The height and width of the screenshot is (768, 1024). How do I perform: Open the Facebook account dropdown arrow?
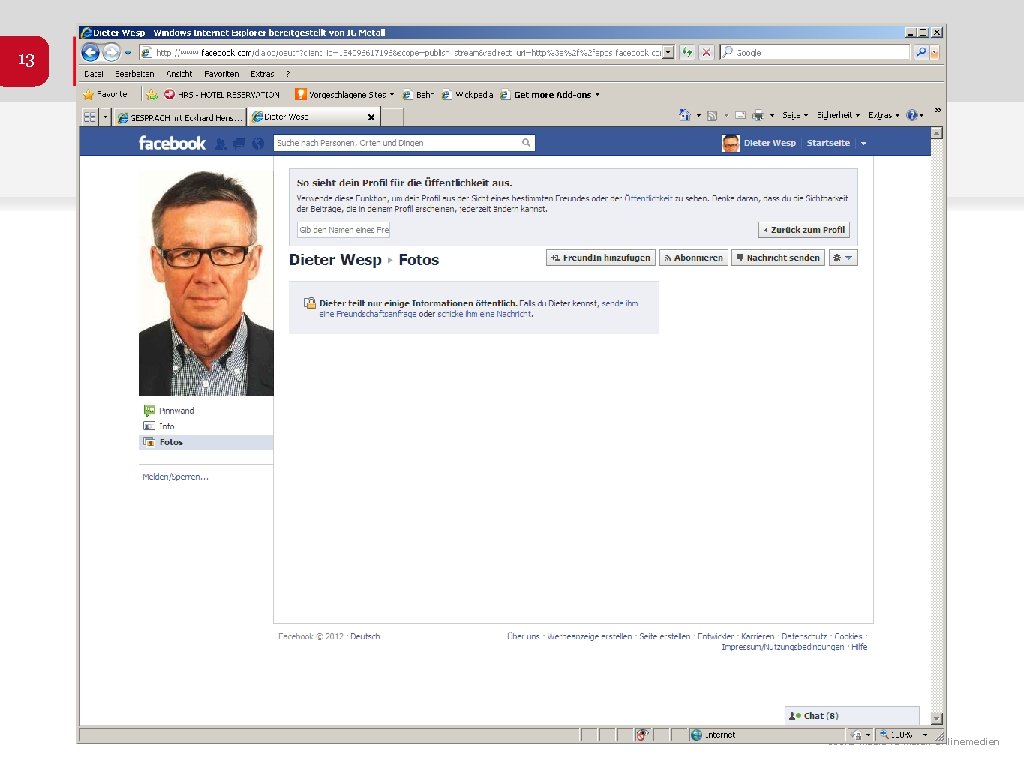863,143
